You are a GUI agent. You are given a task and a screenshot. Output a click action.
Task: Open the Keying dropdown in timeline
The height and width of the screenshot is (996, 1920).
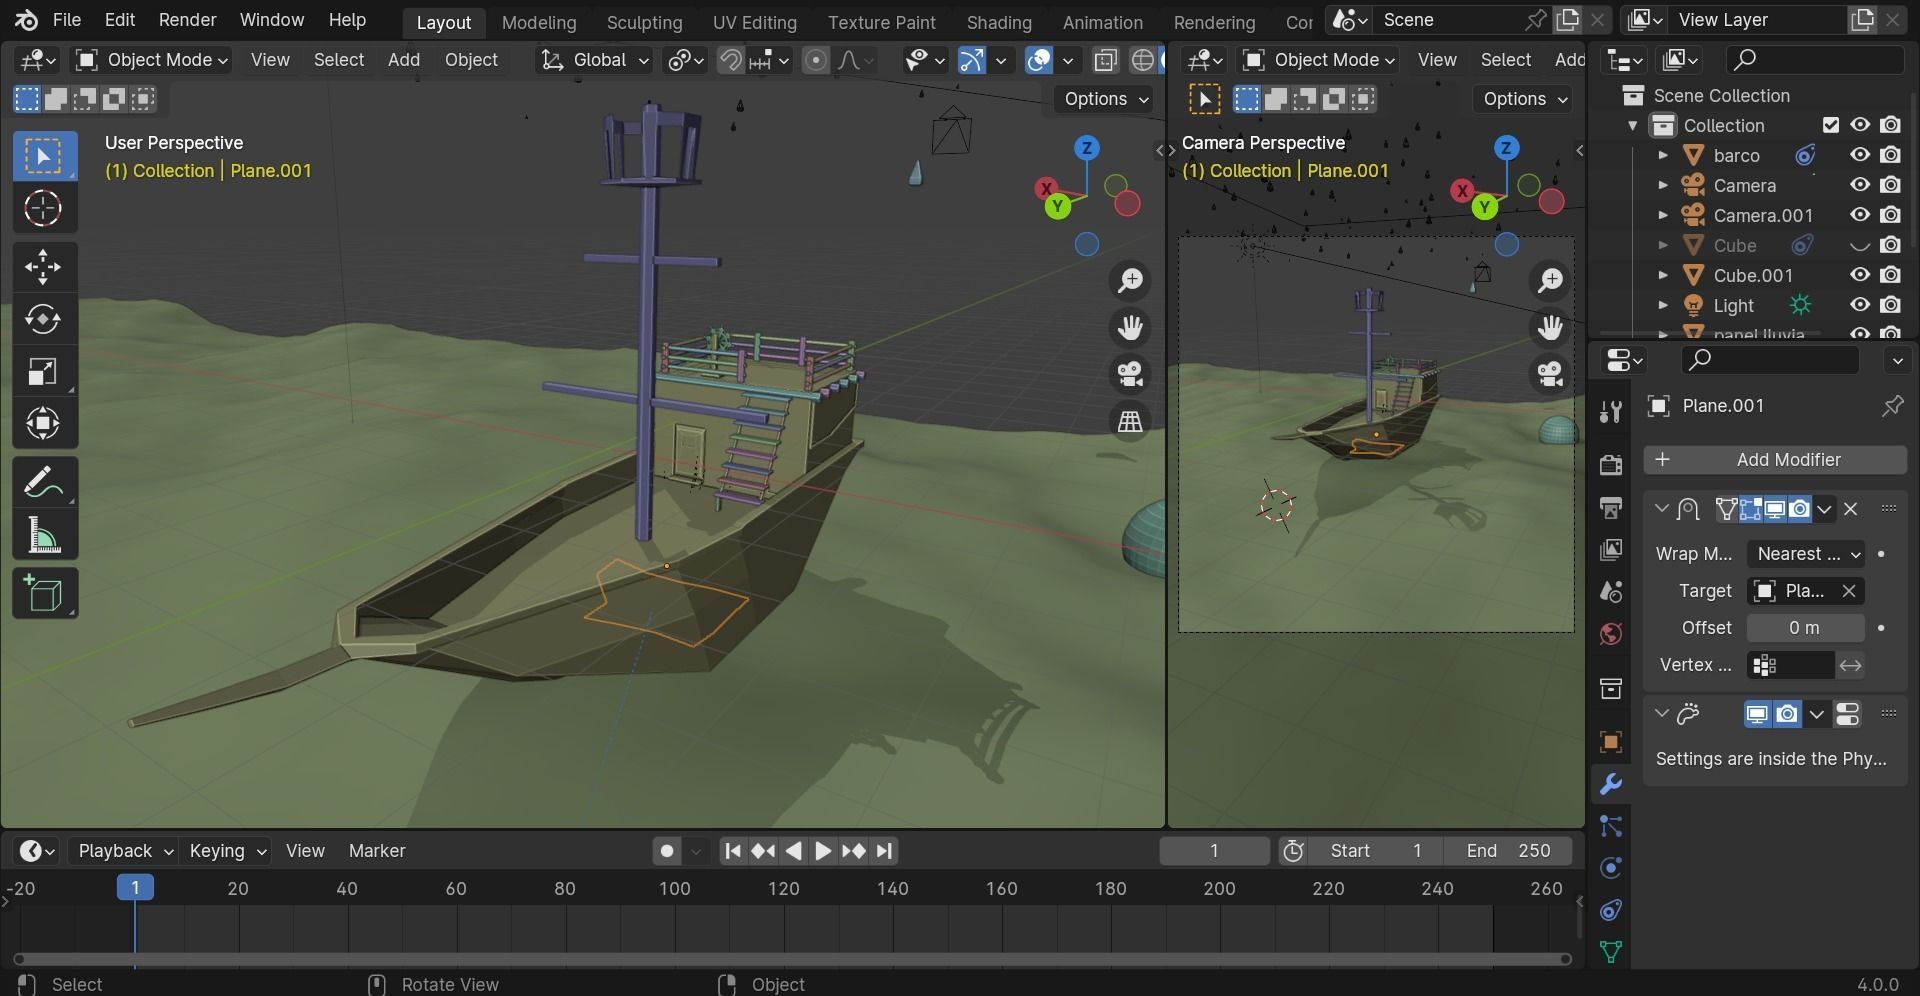227,851
